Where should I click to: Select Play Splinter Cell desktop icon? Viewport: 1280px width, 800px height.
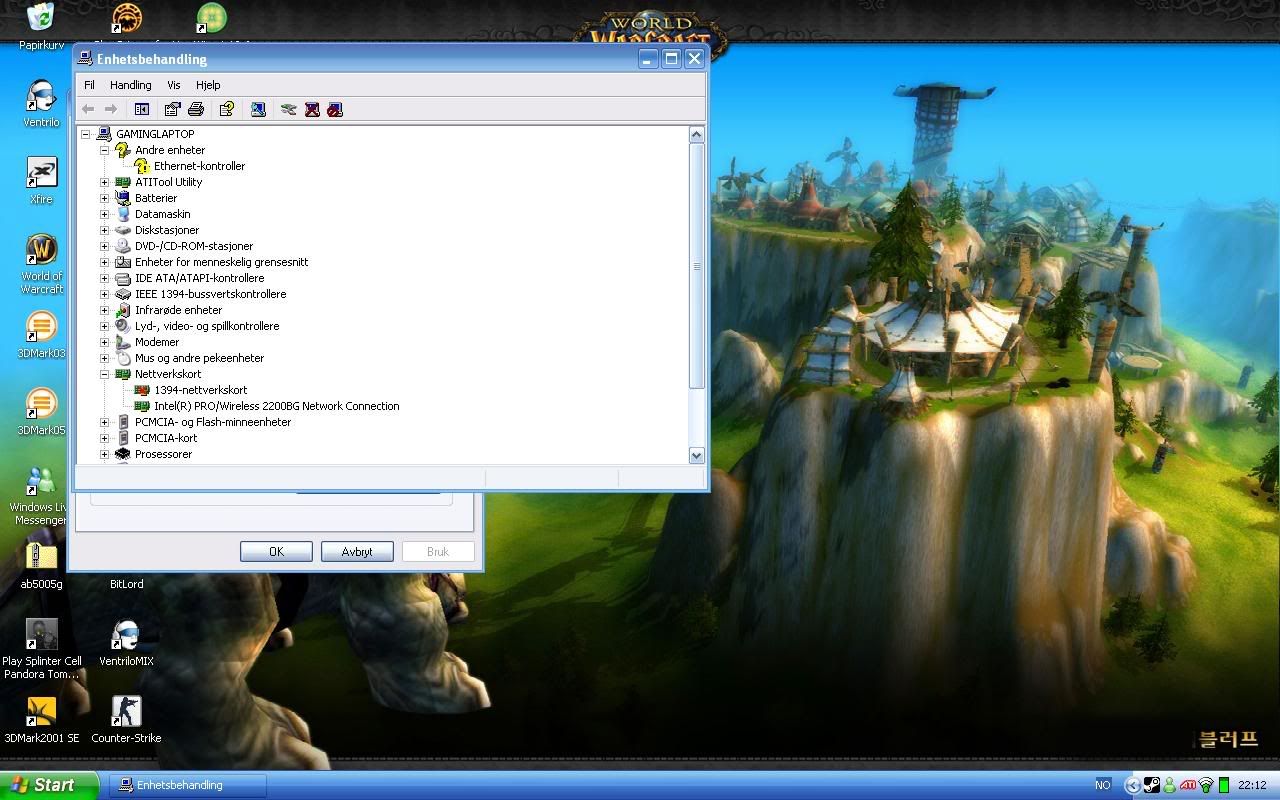point(41,649)
